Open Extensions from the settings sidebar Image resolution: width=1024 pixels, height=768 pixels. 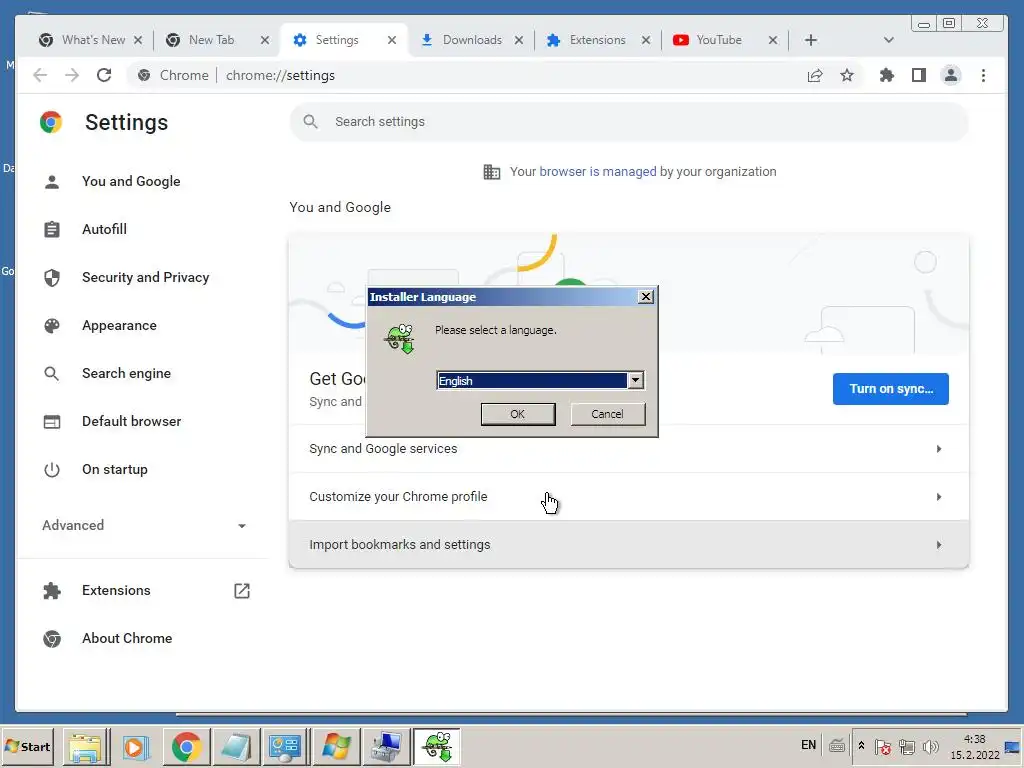click(116, 590)
